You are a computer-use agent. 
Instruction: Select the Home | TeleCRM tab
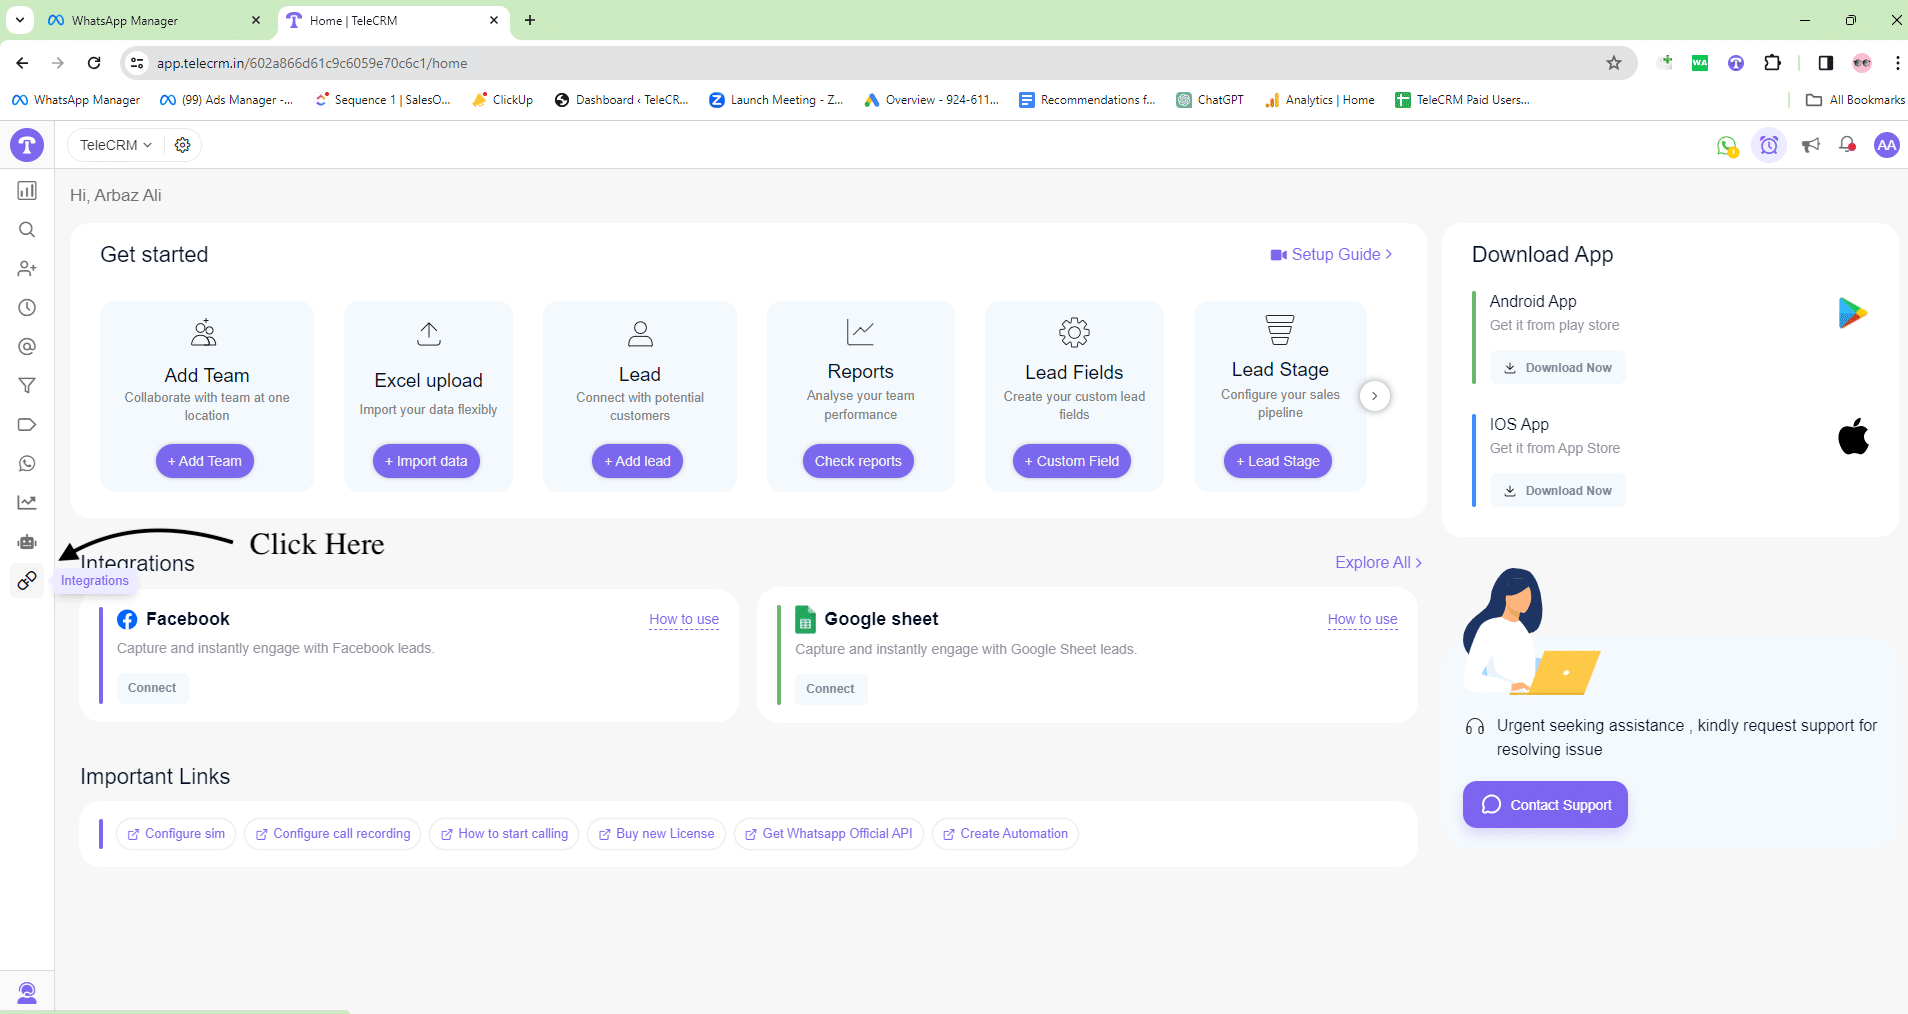392,20
